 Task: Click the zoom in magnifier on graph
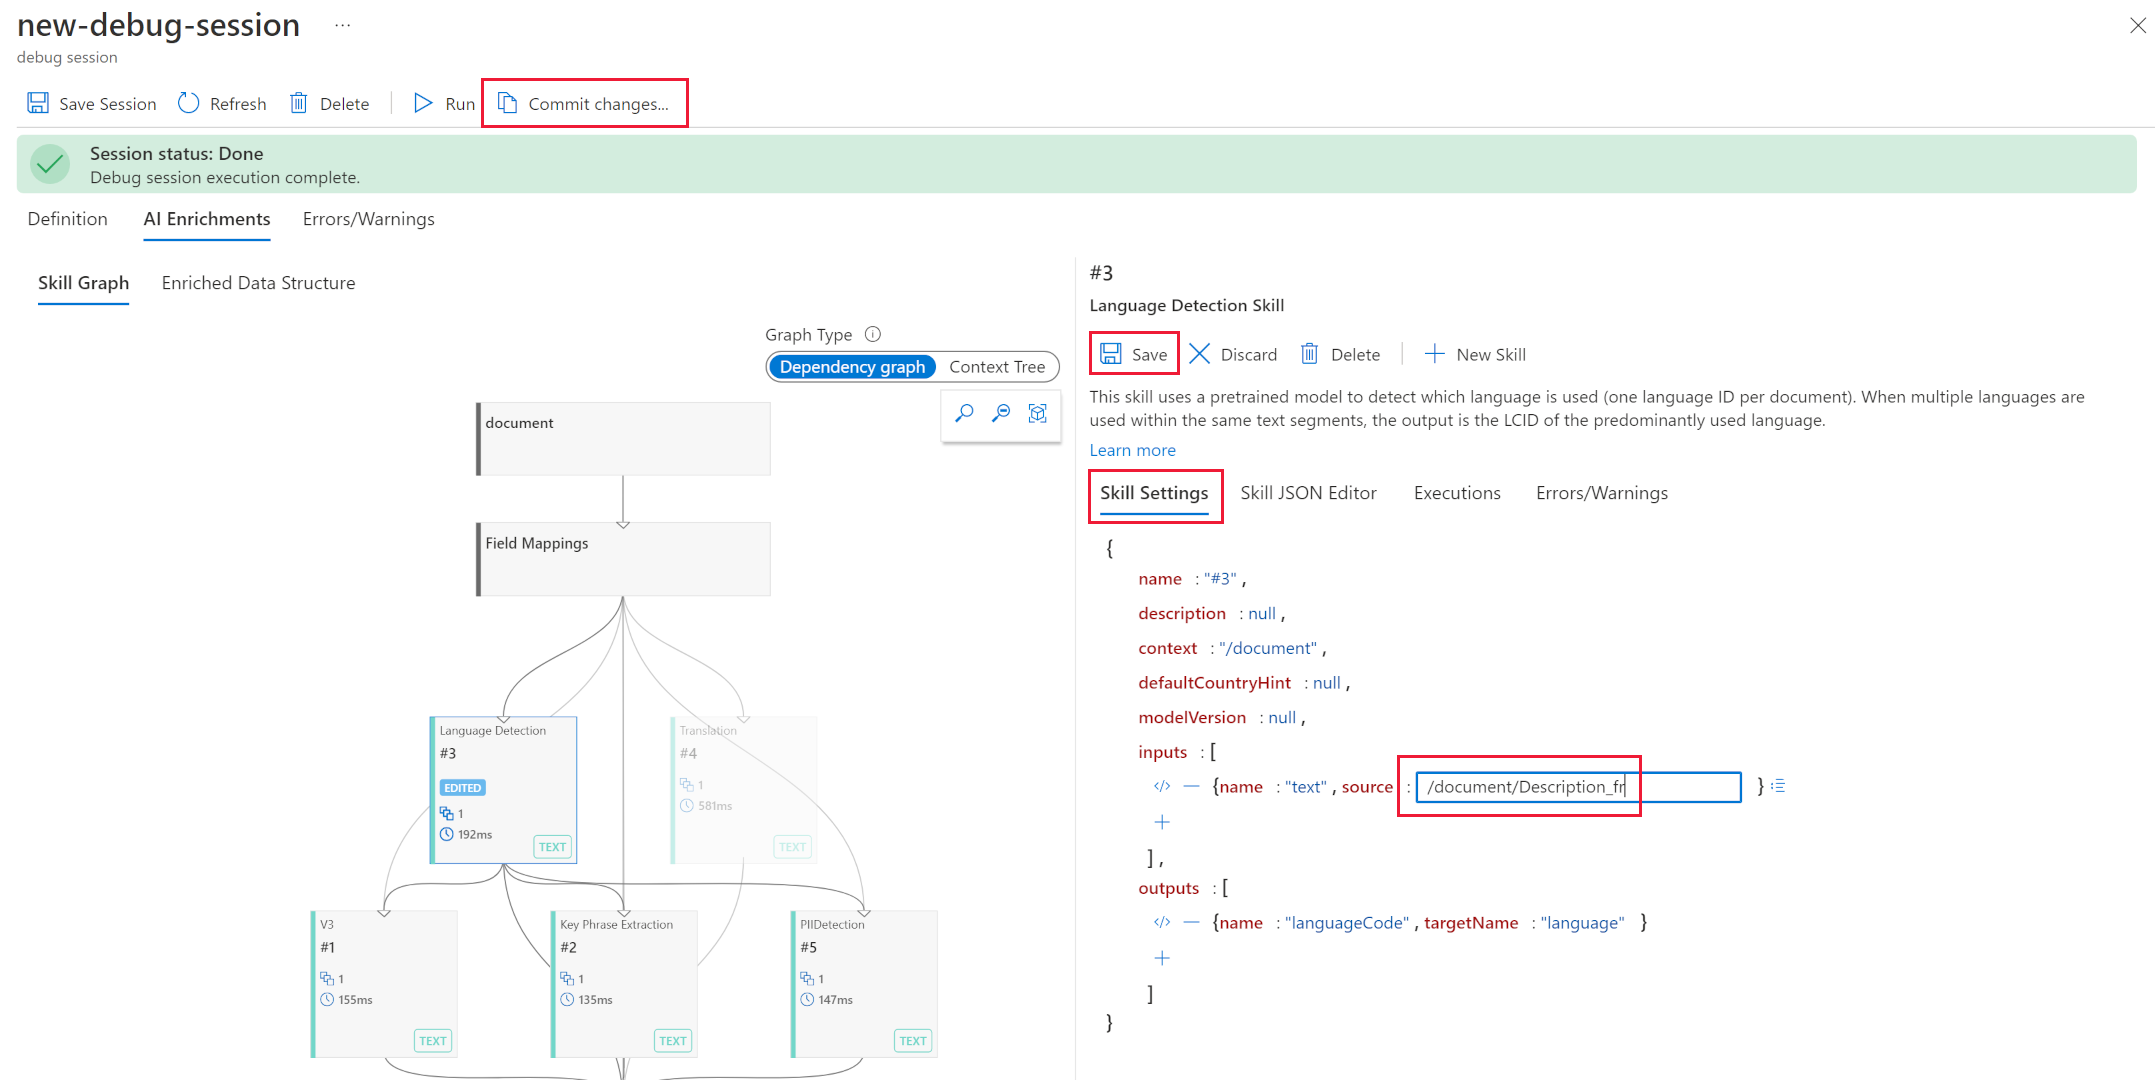pyautogui.click(x=964, y=413)
